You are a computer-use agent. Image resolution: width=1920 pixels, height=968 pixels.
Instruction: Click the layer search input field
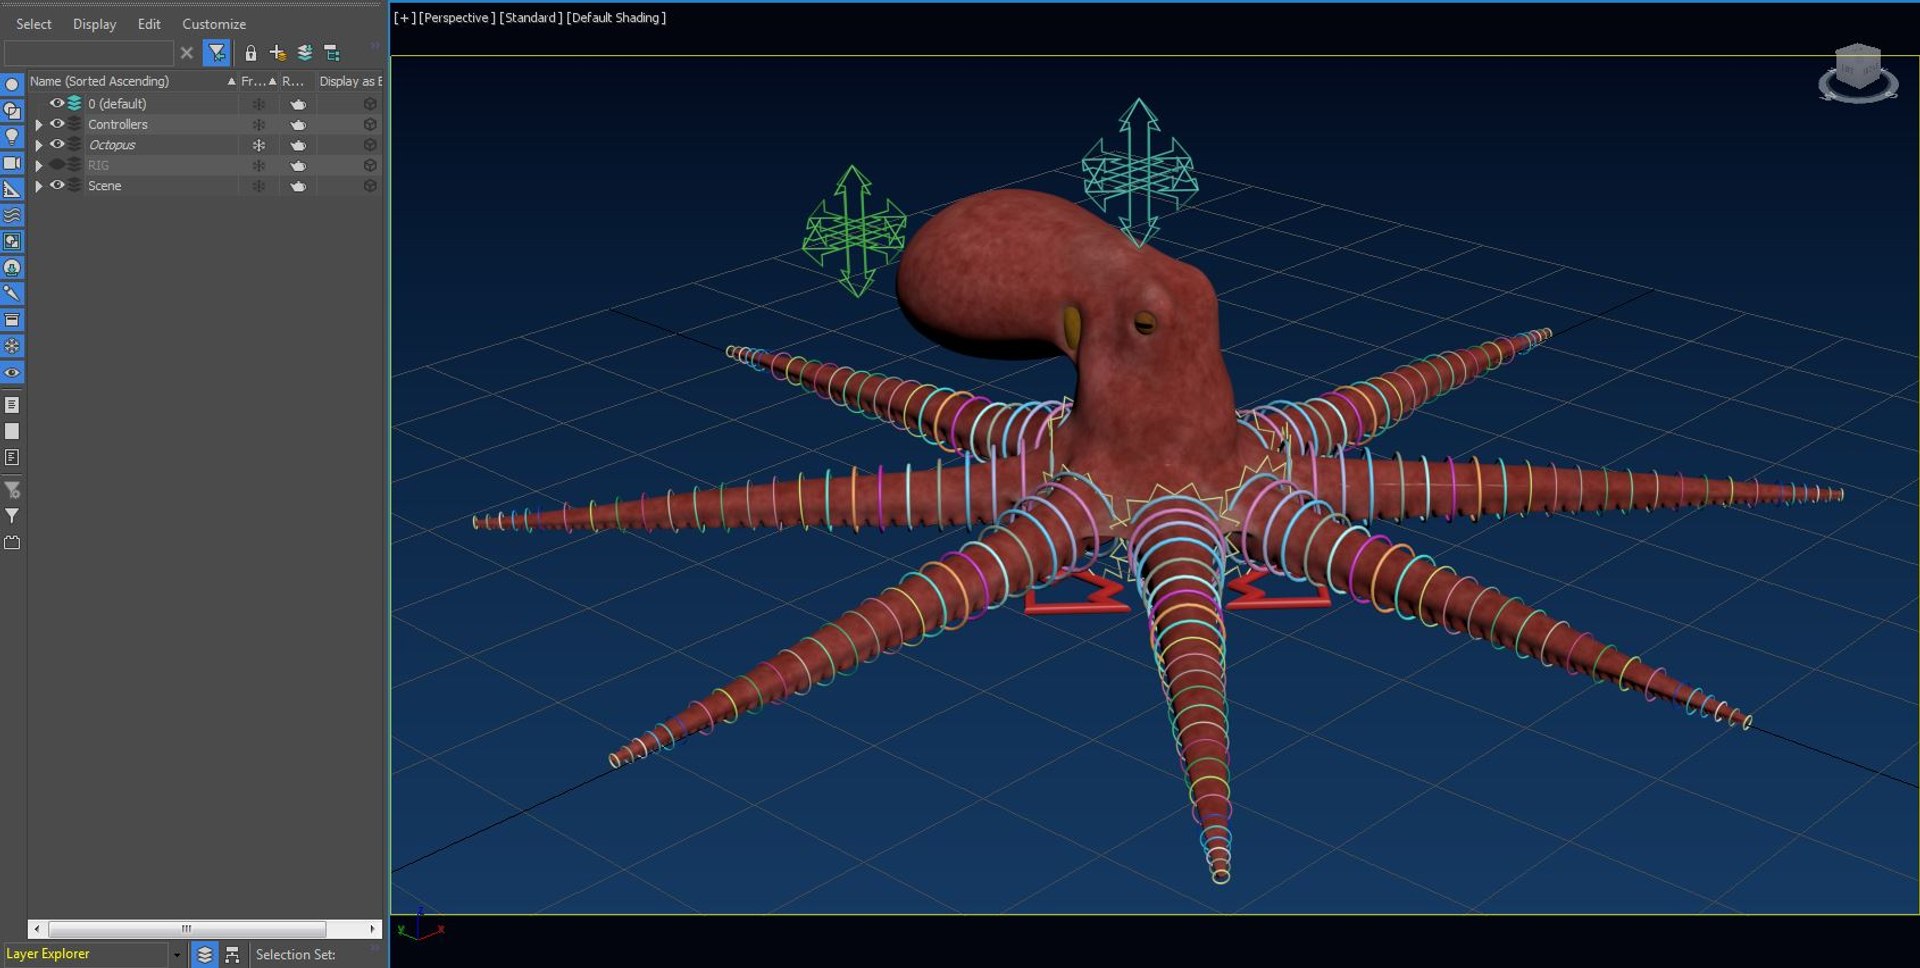click(x=89, y=53)
